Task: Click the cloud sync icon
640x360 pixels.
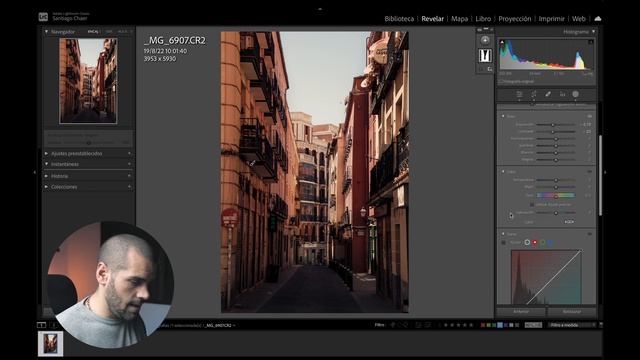Action: coord(598,19)
